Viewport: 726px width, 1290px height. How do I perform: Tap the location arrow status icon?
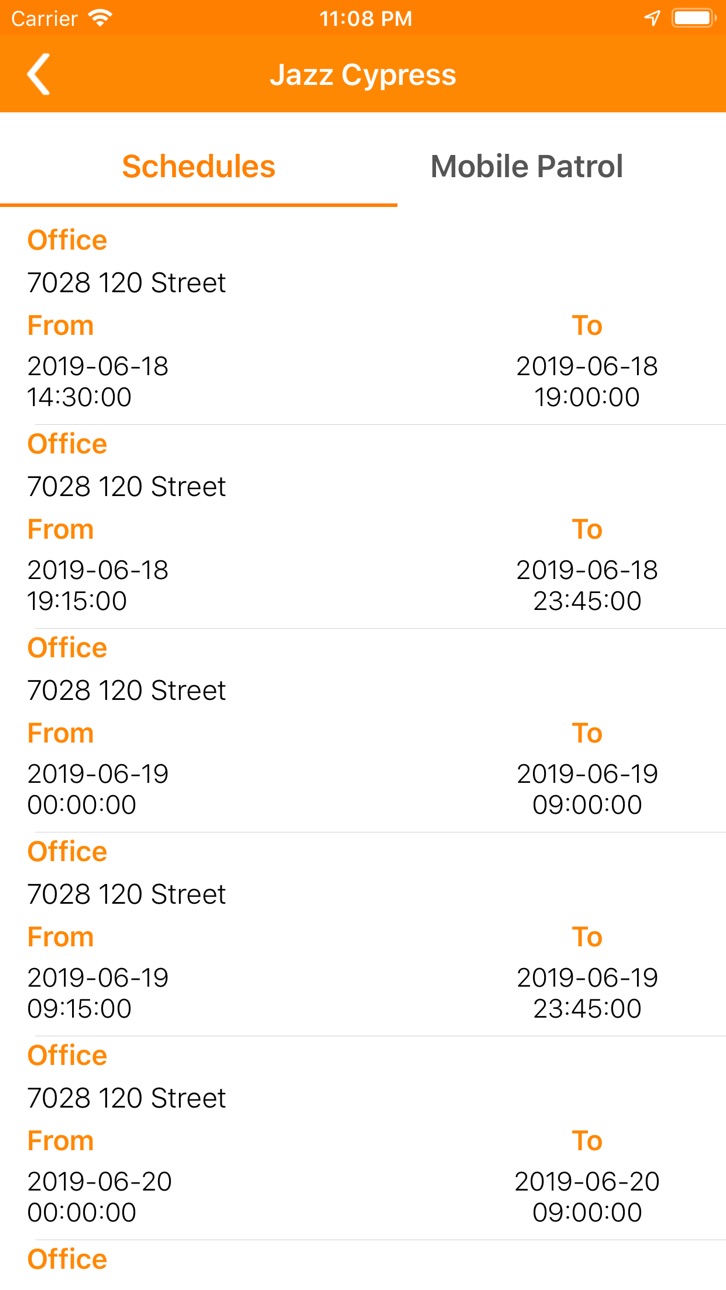point(652,18)
